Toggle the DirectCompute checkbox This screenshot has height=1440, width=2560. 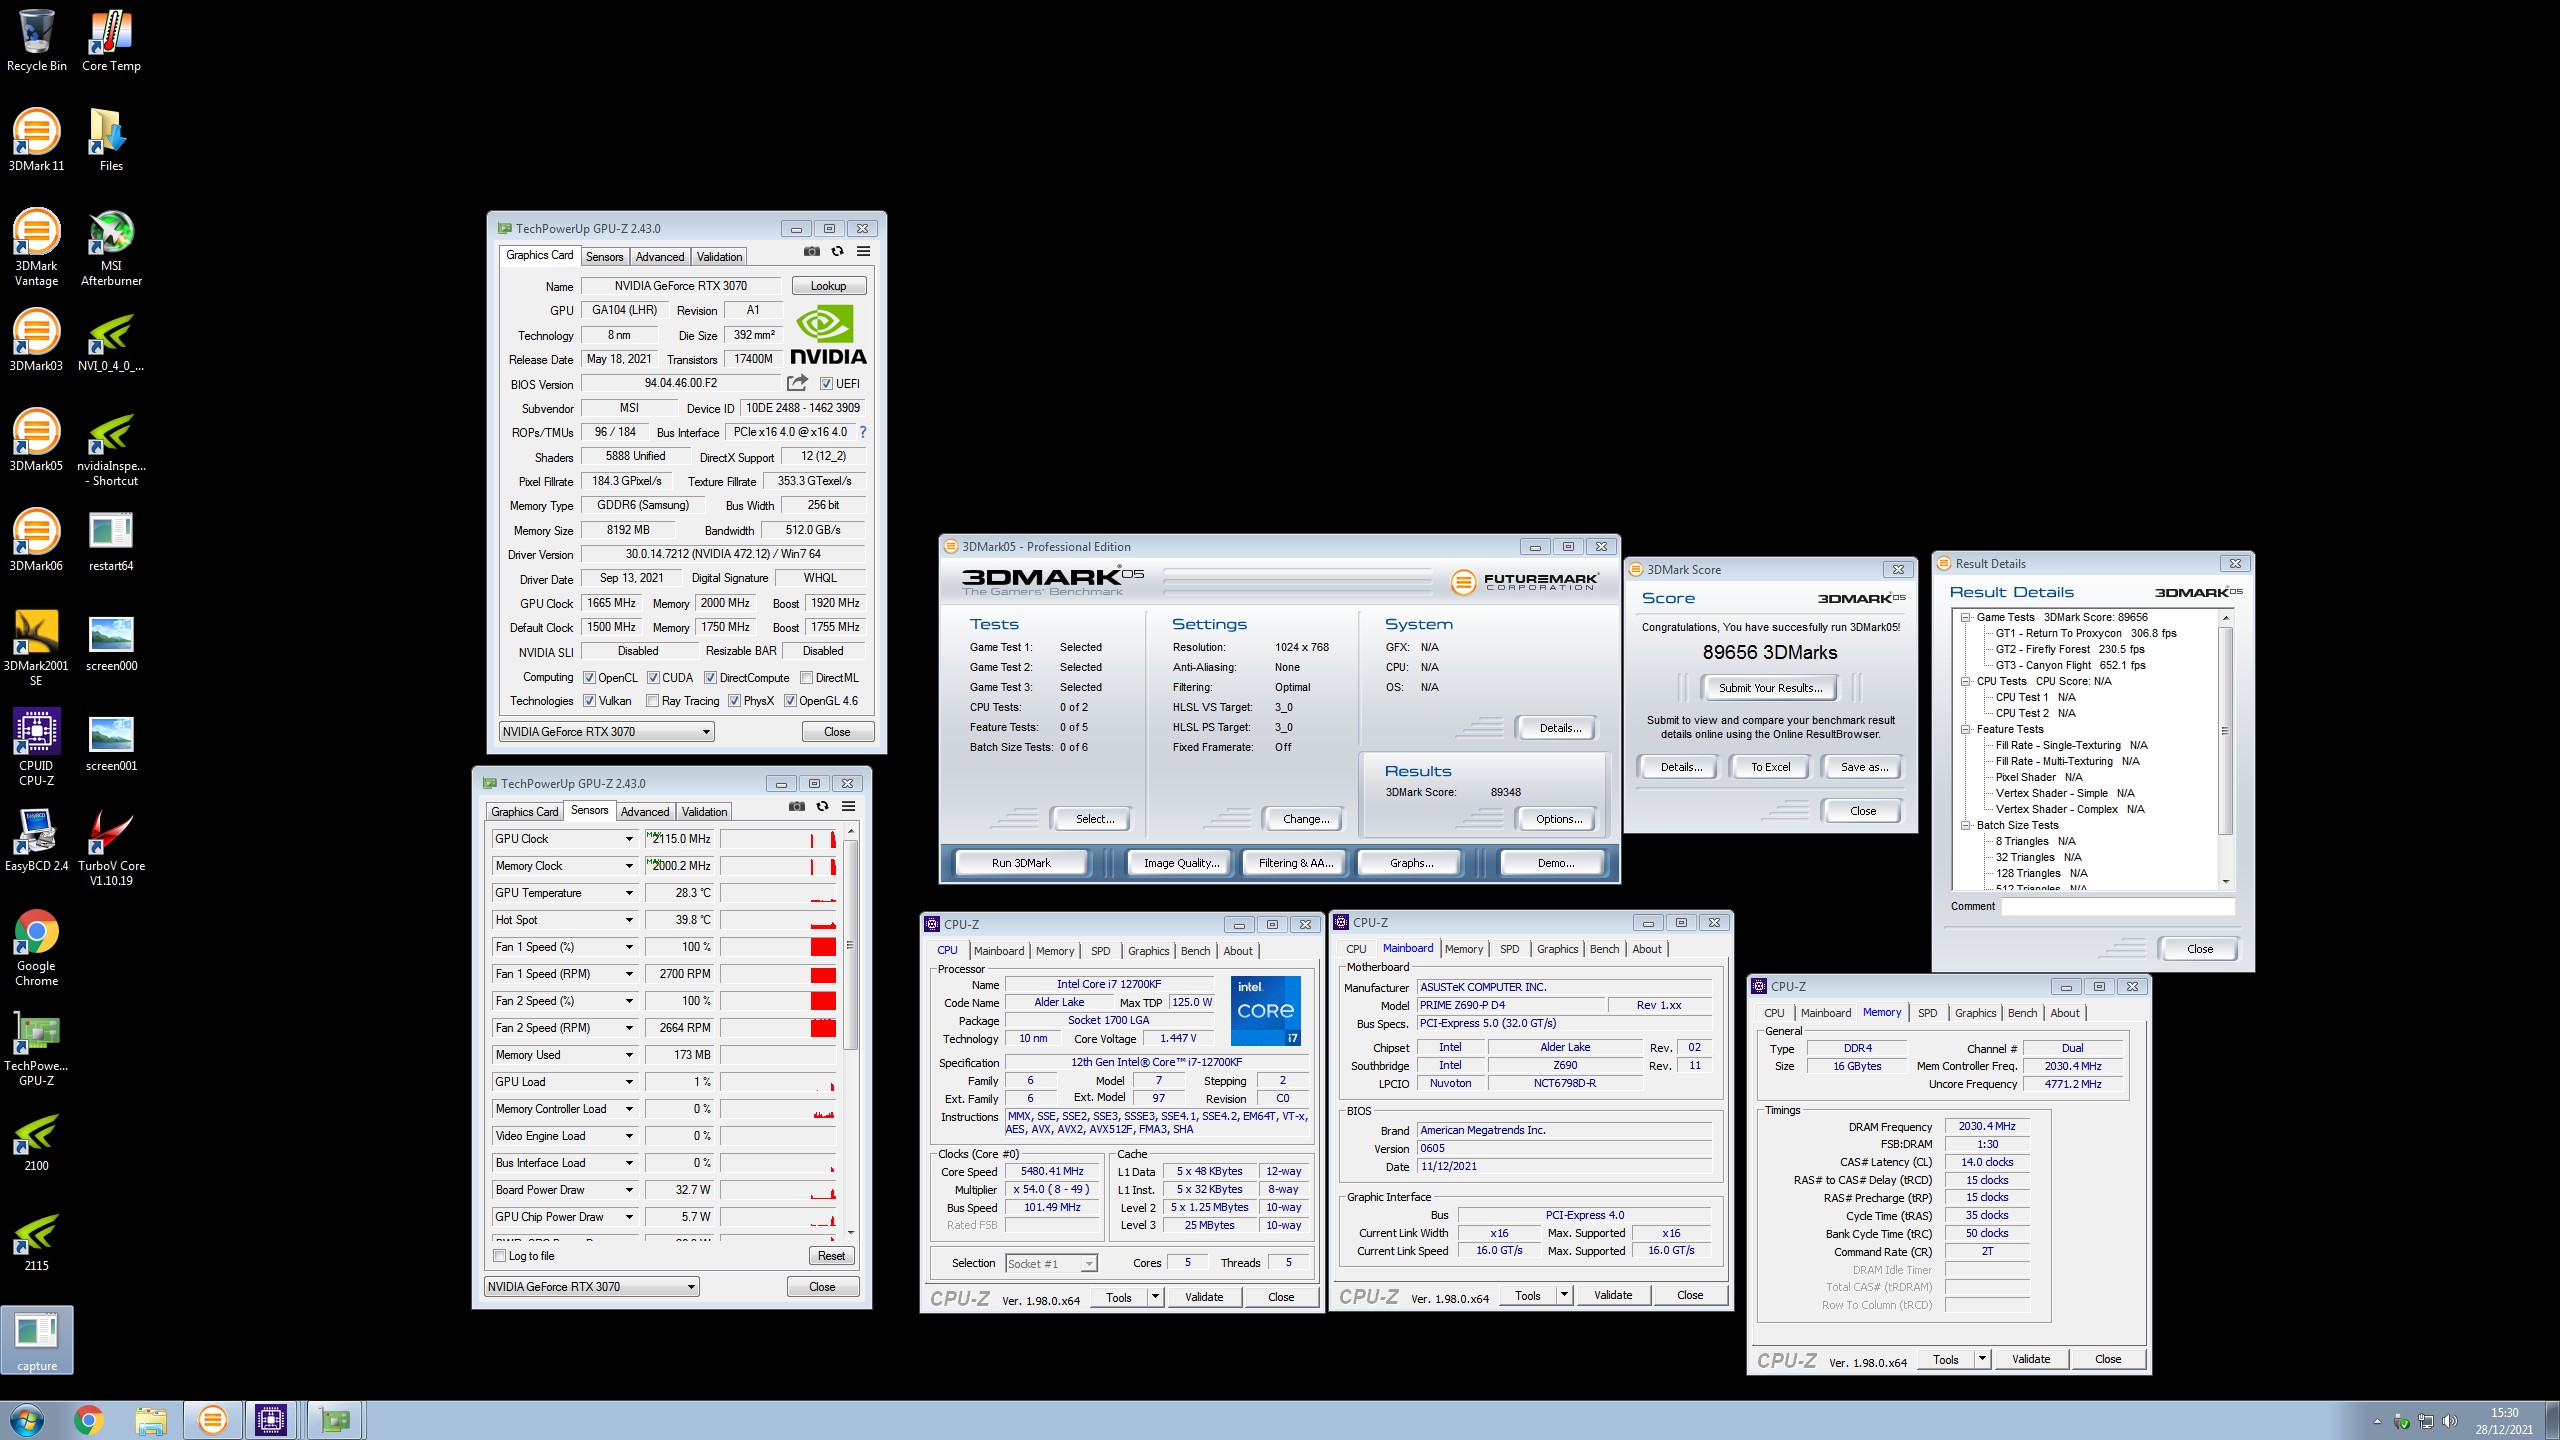[711, 678]
